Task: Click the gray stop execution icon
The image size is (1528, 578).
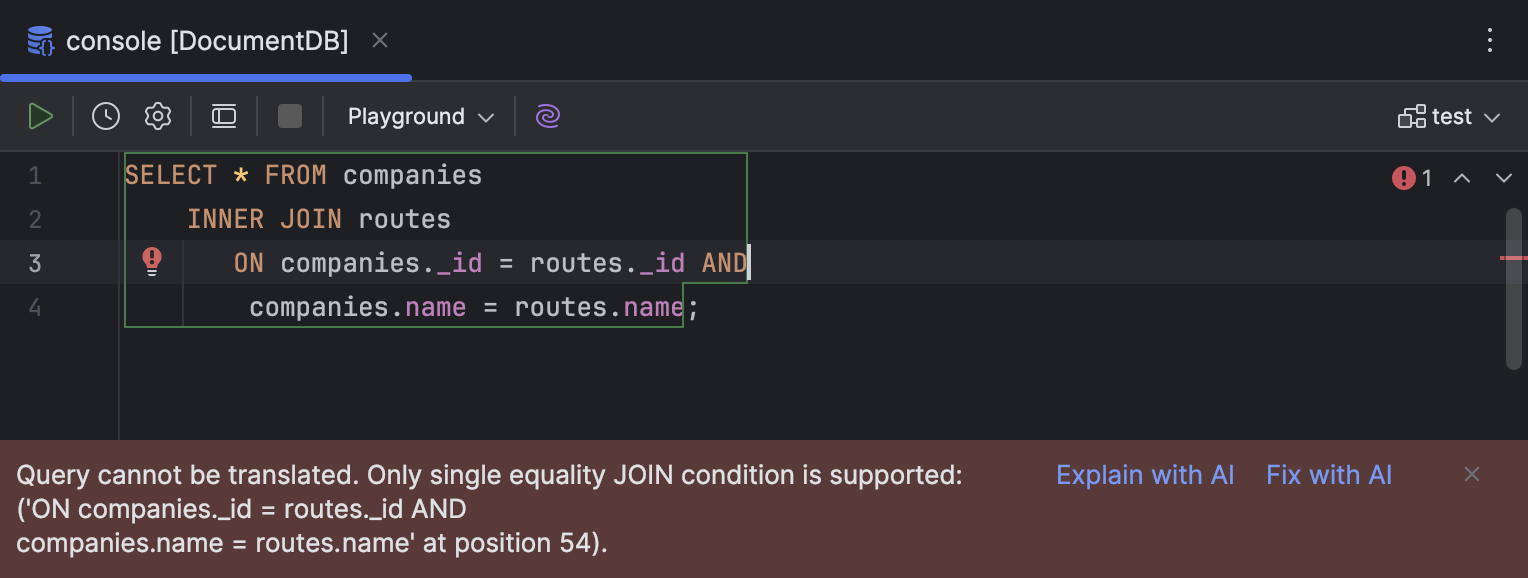Action: [x=289, y=115]
